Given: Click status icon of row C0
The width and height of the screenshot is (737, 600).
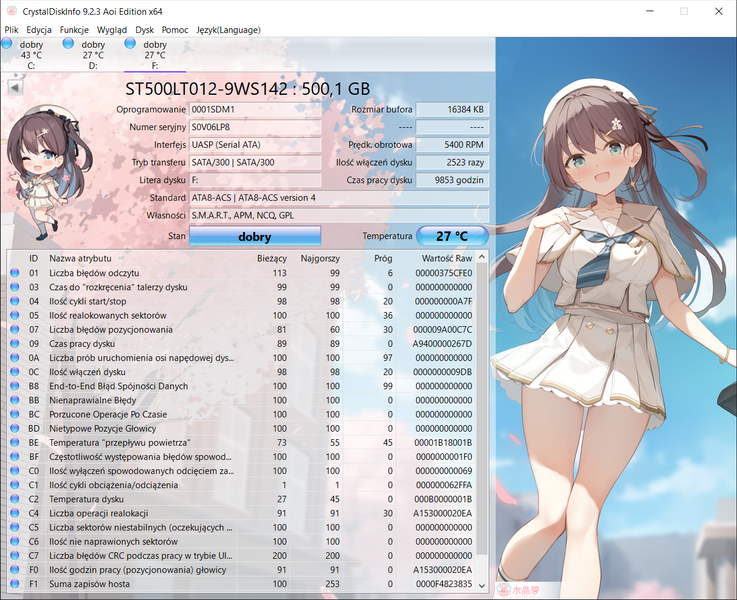Looking at the screenshot, I should (15, 471).
